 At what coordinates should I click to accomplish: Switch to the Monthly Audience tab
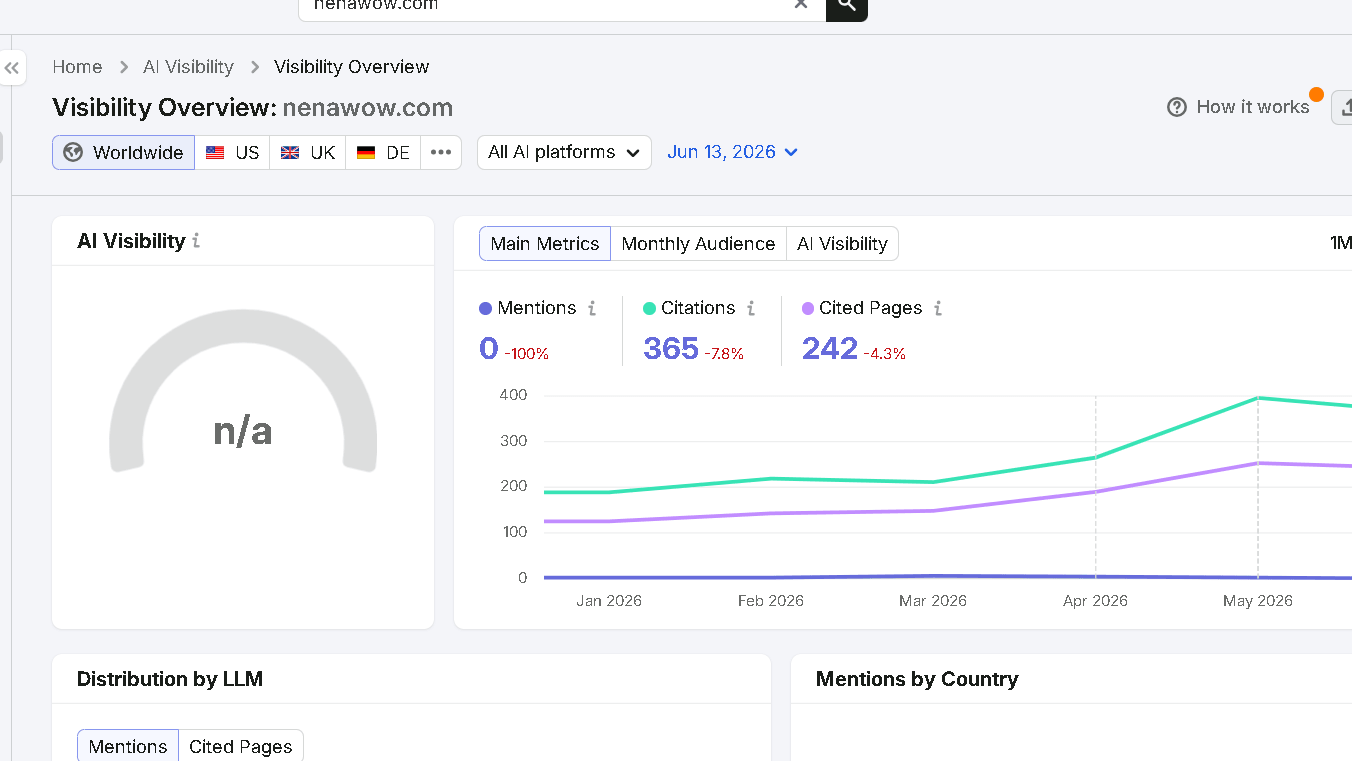[x=698, y=243]
